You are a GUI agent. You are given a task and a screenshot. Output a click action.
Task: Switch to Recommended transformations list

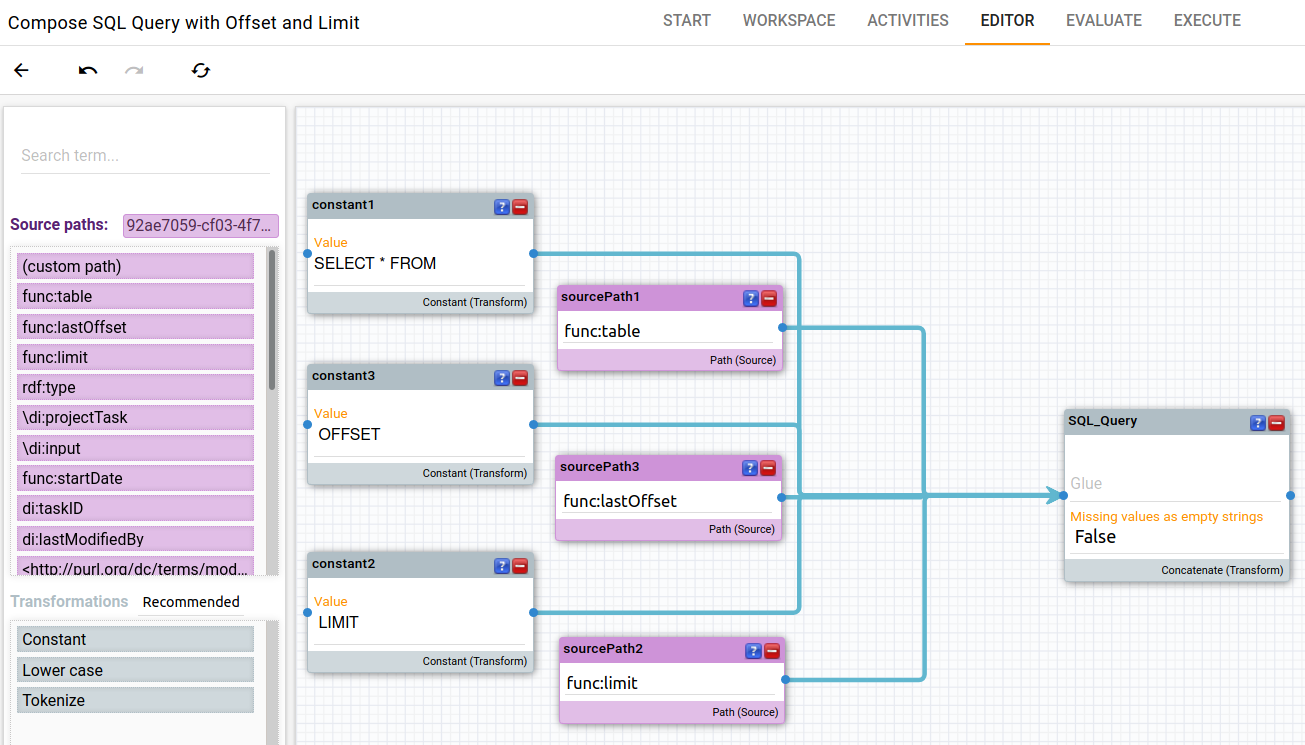click(x=191, y=602)
